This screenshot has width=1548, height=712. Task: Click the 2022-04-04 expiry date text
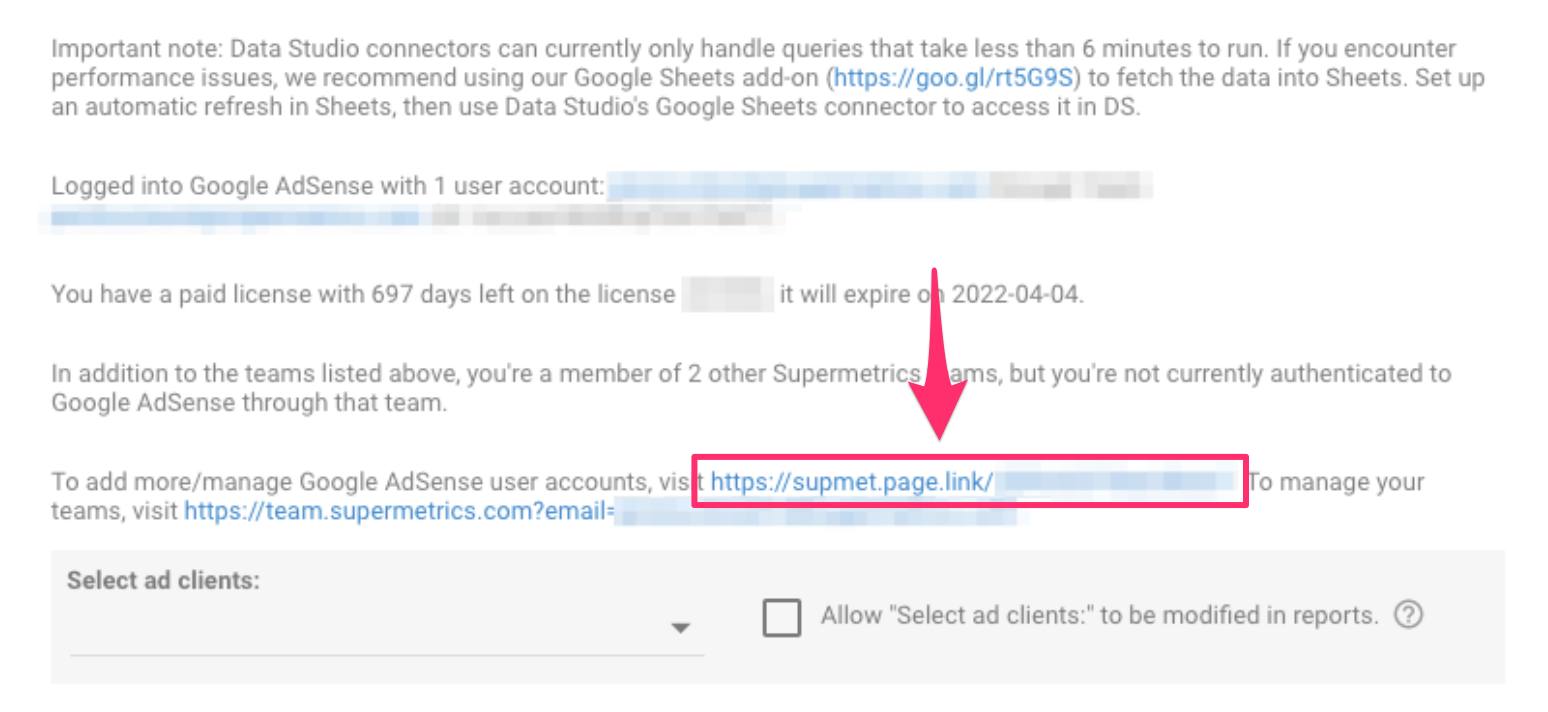(1015, 296)
